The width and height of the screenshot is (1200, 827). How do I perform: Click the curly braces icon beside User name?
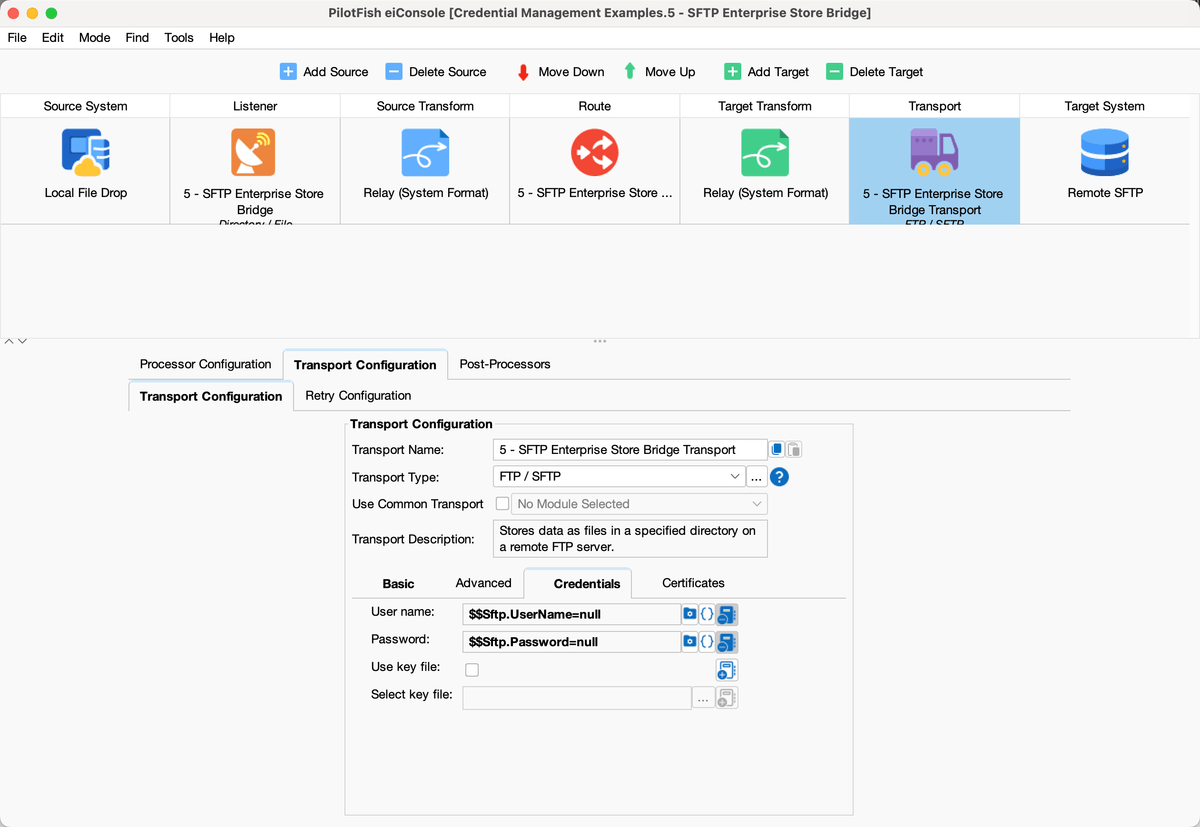[x=706, y=614]
